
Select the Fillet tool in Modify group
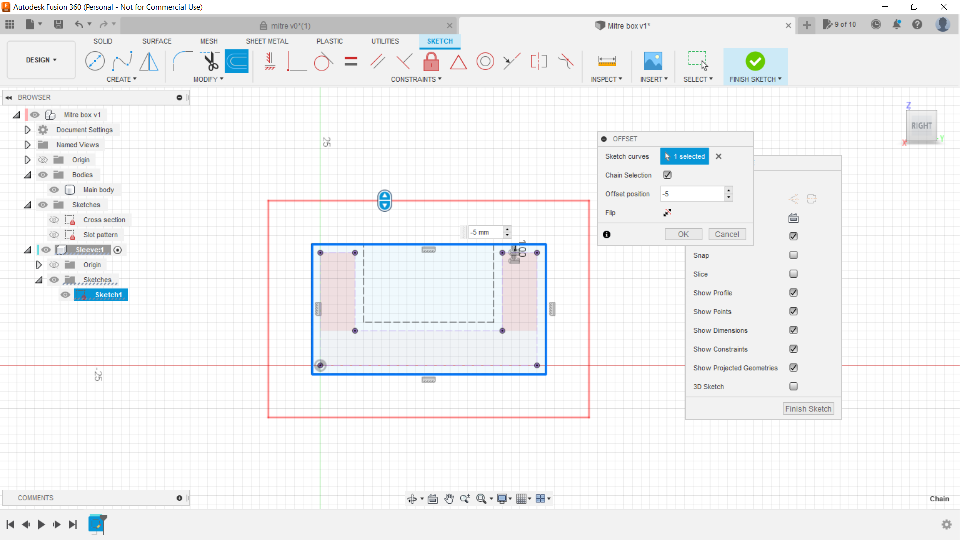[184, 62]
